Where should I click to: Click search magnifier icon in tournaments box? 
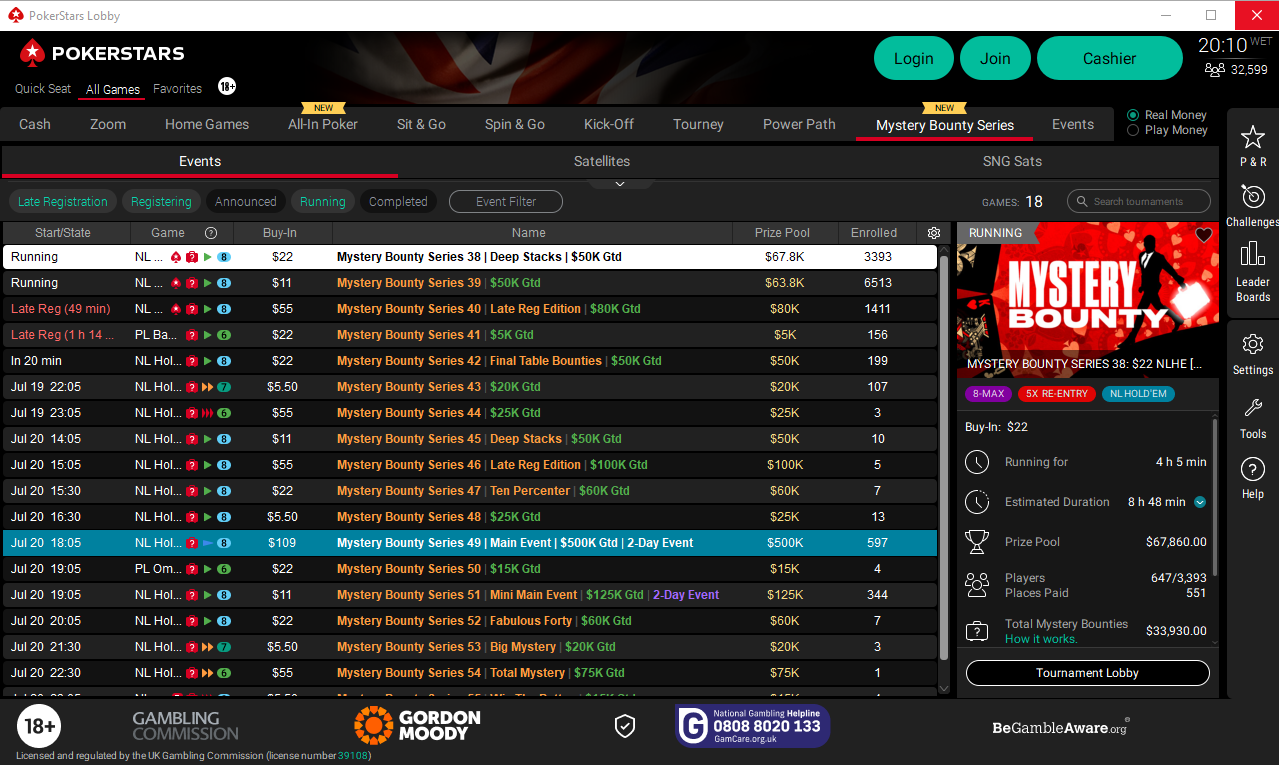point(1082,201)
